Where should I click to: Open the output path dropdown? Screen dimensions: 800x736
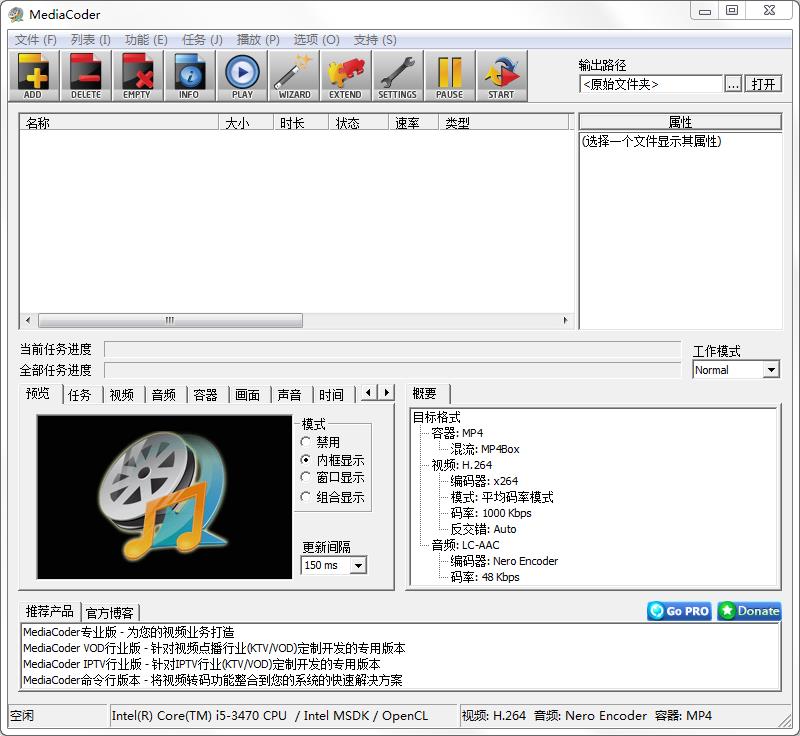point(734,84)
